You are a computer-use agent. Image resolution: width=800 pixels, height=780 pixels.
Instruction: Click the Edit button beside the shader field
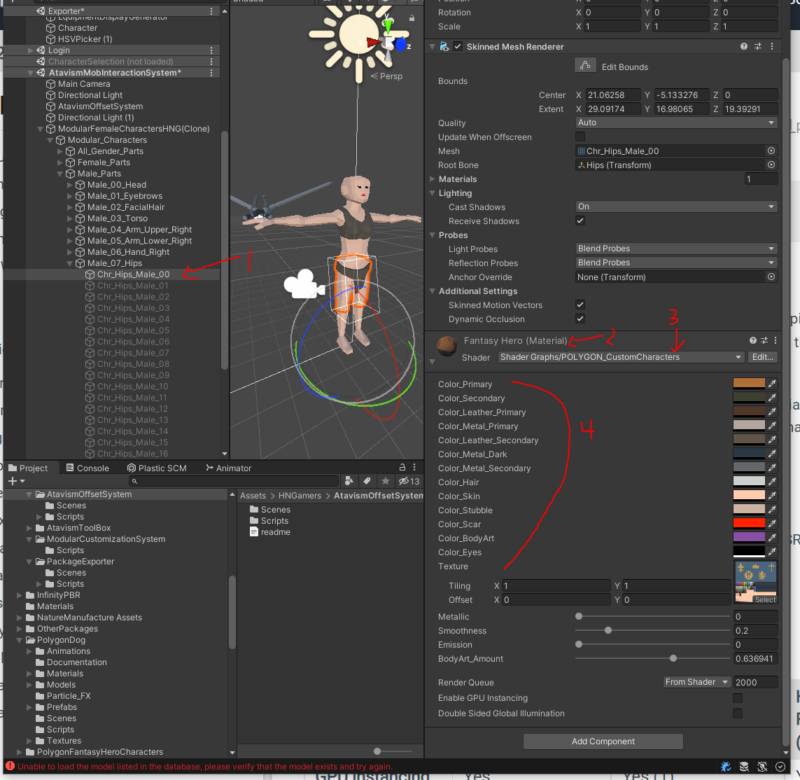point(765,357)
